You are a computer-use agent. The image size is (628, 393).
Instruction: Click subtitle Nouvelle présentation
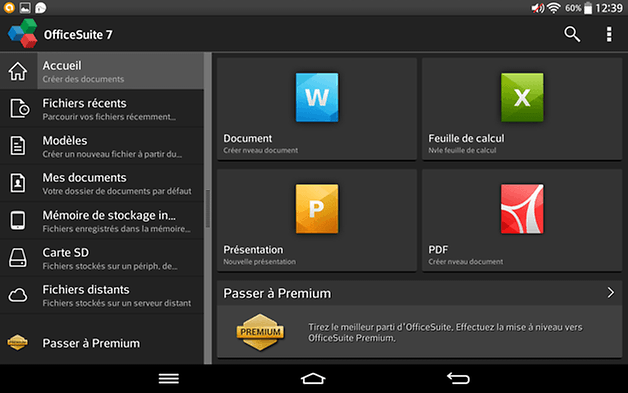pyautogui.click(x=260, y=262)
